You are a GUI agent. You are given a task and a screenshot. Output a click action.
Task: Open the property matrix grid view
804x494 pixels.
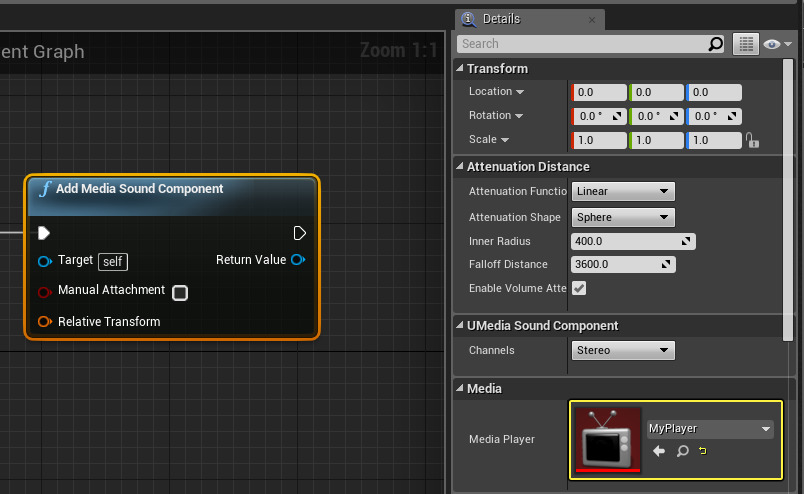[745, 44]
